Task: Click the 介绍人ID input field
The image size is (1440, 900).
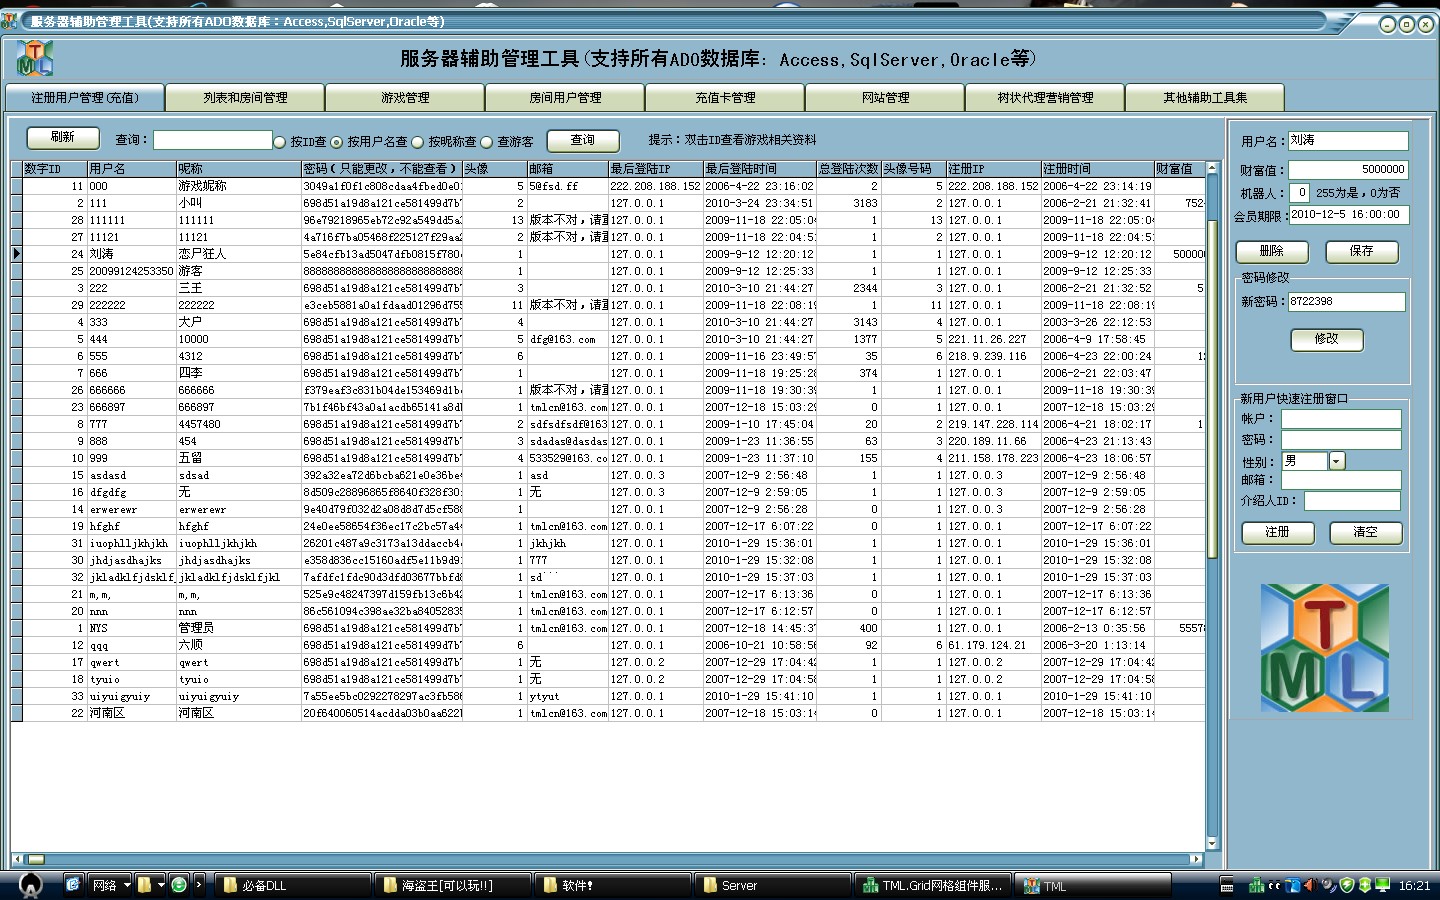Action: click(x=1352, y=501)
